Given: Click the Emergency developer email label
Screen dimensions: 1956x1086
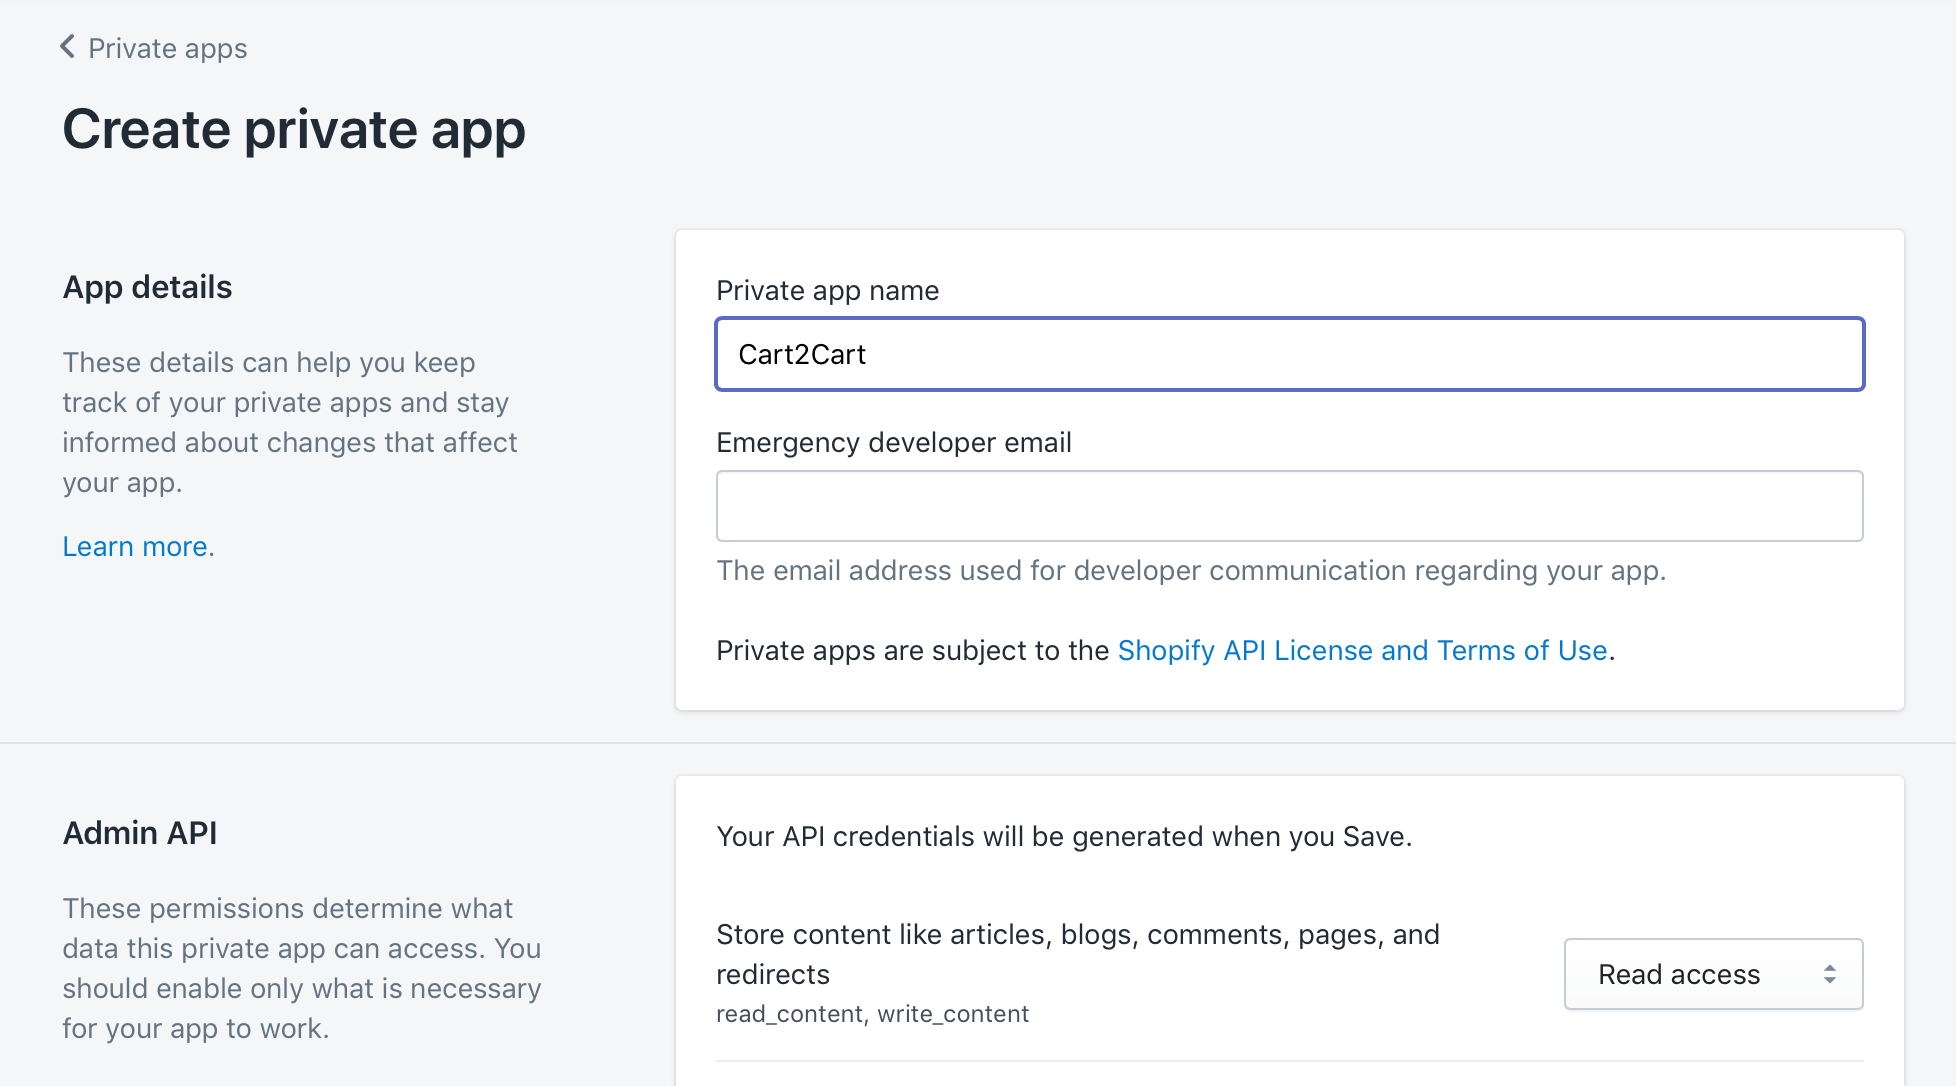Looking at the screenshot, I should (894, 442).
